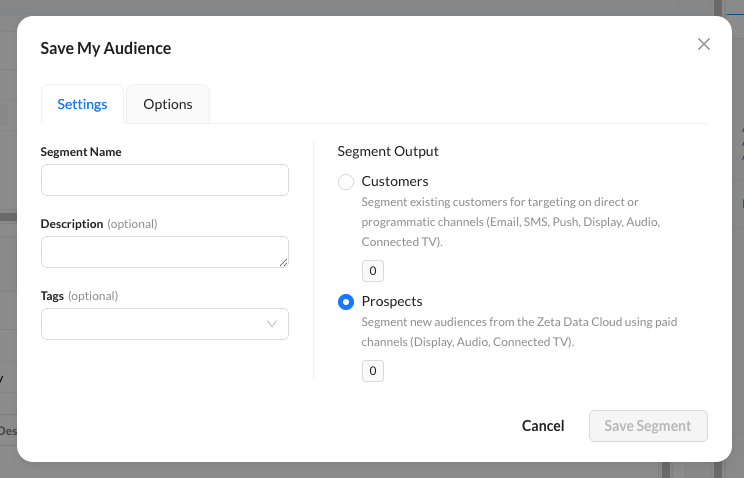
Task: Click the count badge under Customers
Action: pos(372,271)
